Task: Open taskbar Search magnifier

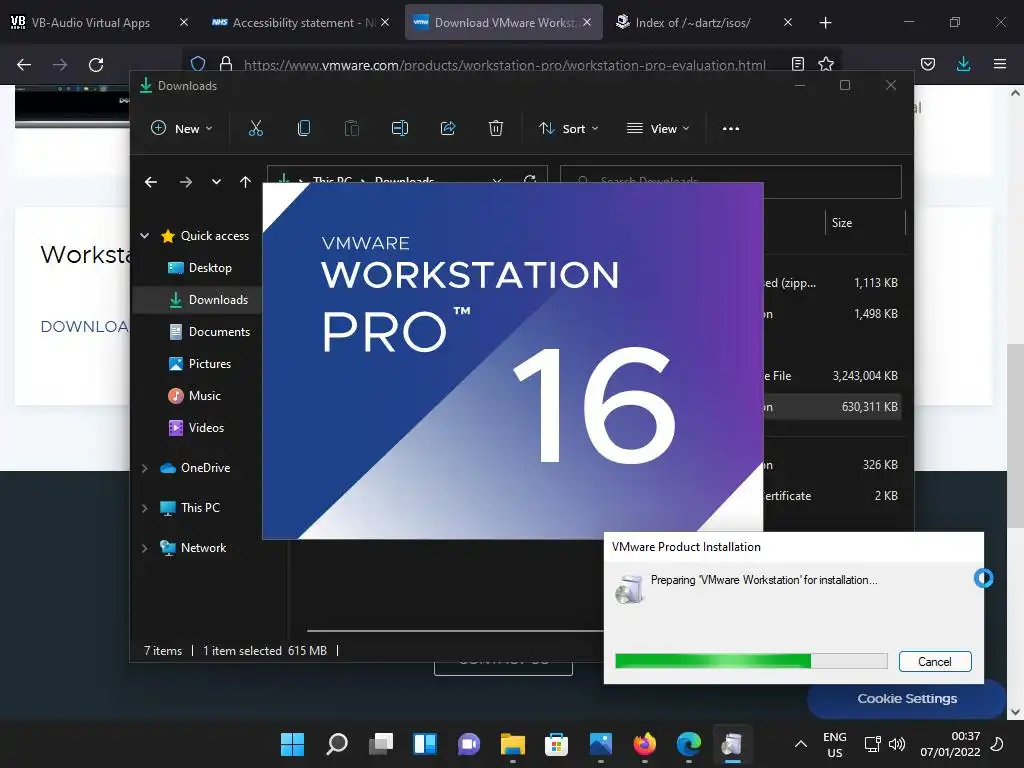Action: 337,744
